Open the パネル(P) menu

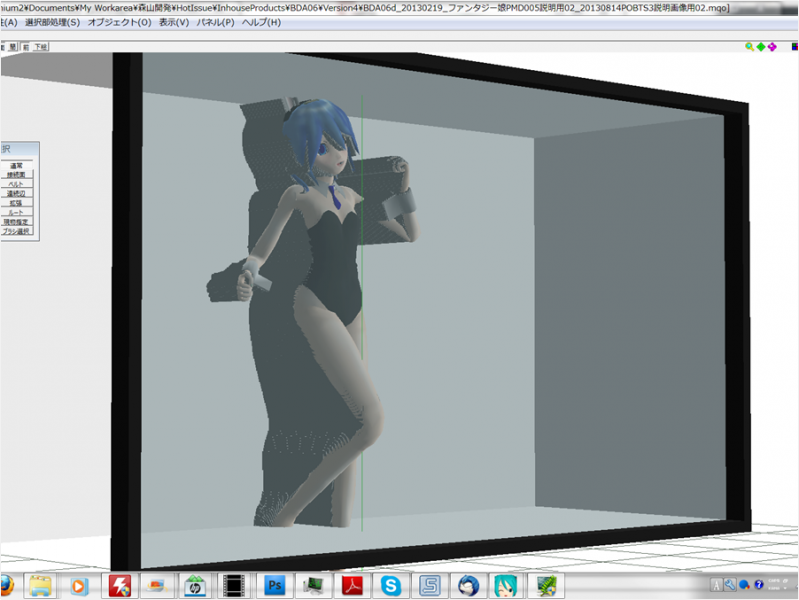click(216, 22)
